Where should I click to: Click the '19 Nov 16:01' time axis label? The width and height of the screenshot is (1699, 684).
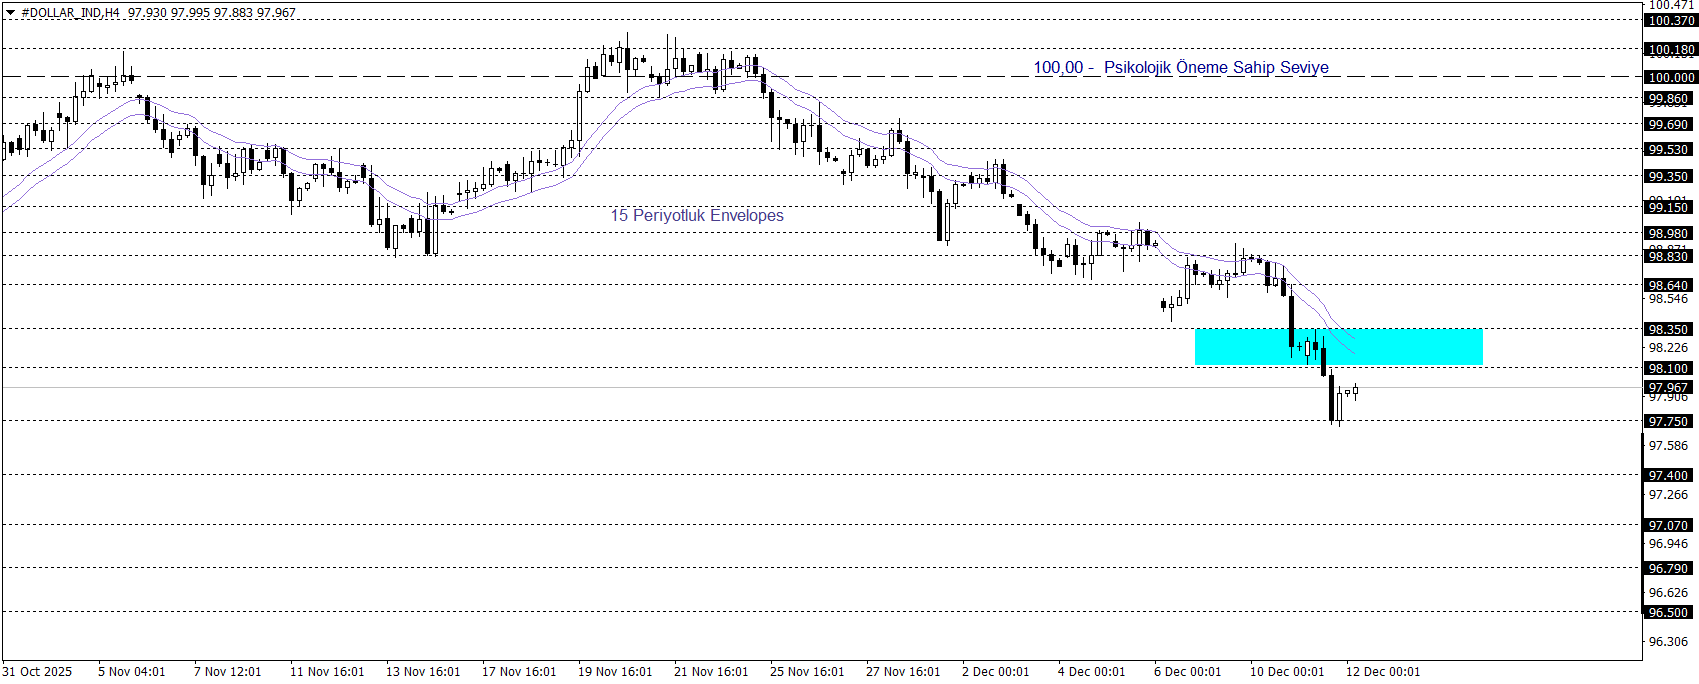pyautogui.click(x=615, y=671)
